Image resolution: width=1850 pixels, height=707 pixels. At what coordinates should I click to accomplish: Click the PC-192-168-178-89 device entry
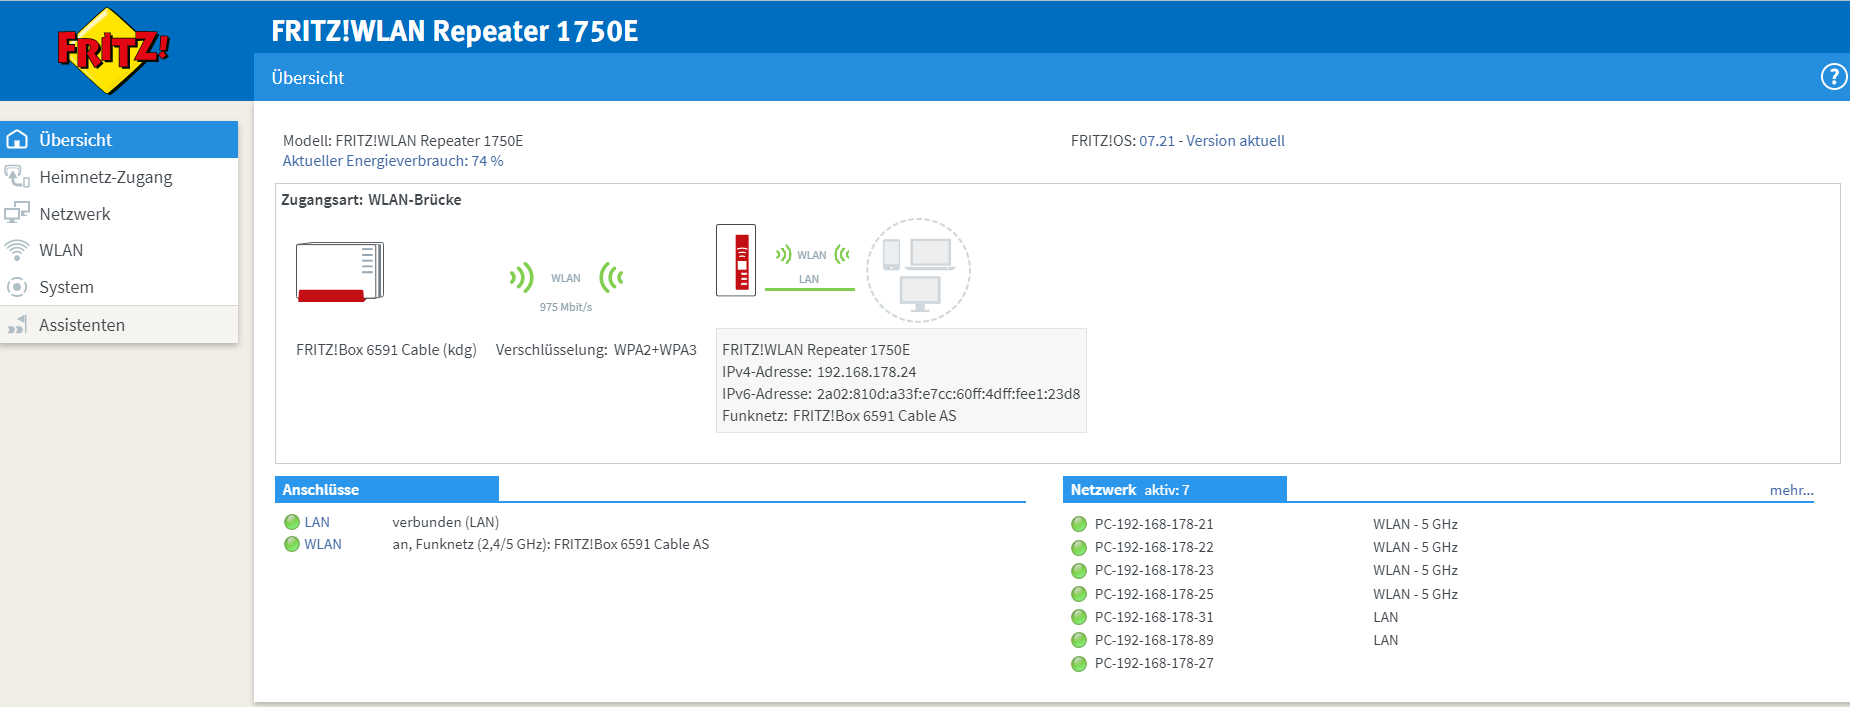(x=1154, y=640)
